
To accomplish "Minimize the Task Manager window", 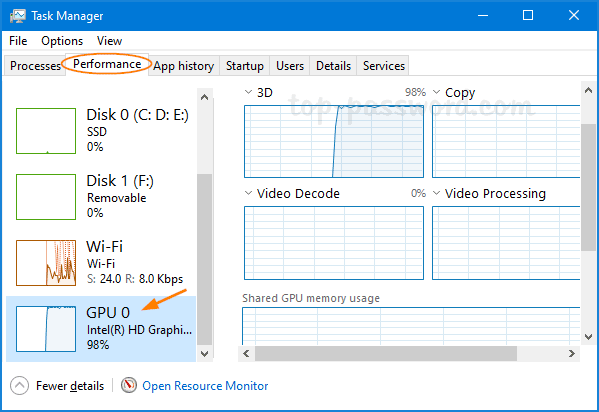I will point(483,16).
